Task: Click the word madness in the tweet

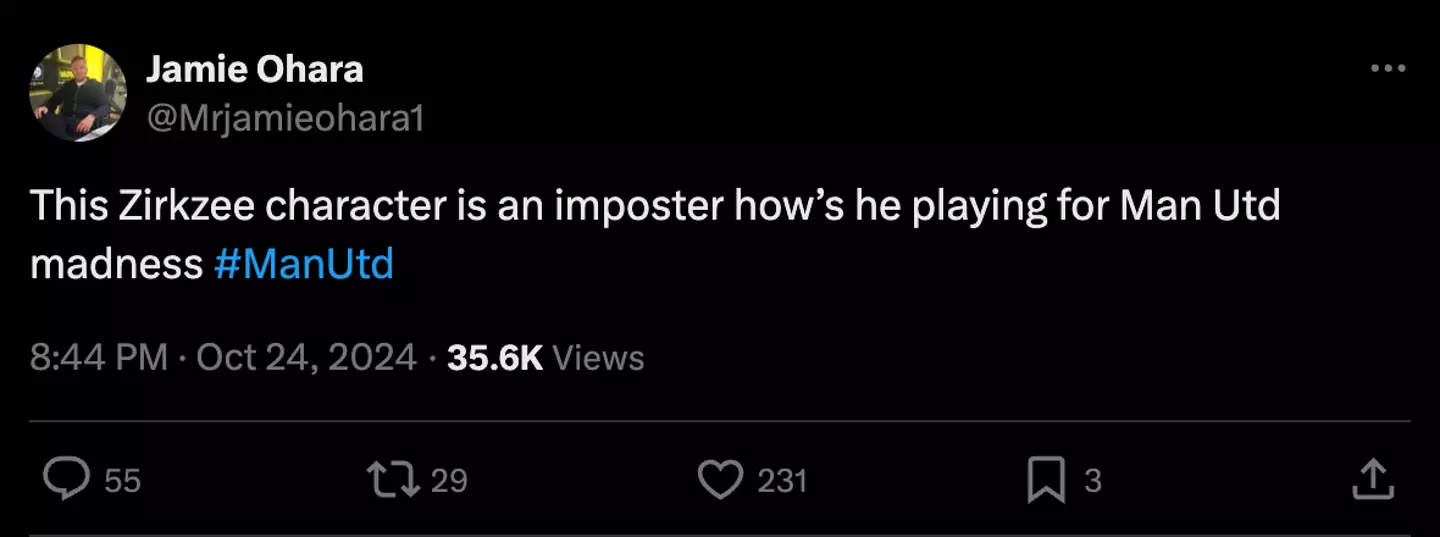Action: [116, 265]
